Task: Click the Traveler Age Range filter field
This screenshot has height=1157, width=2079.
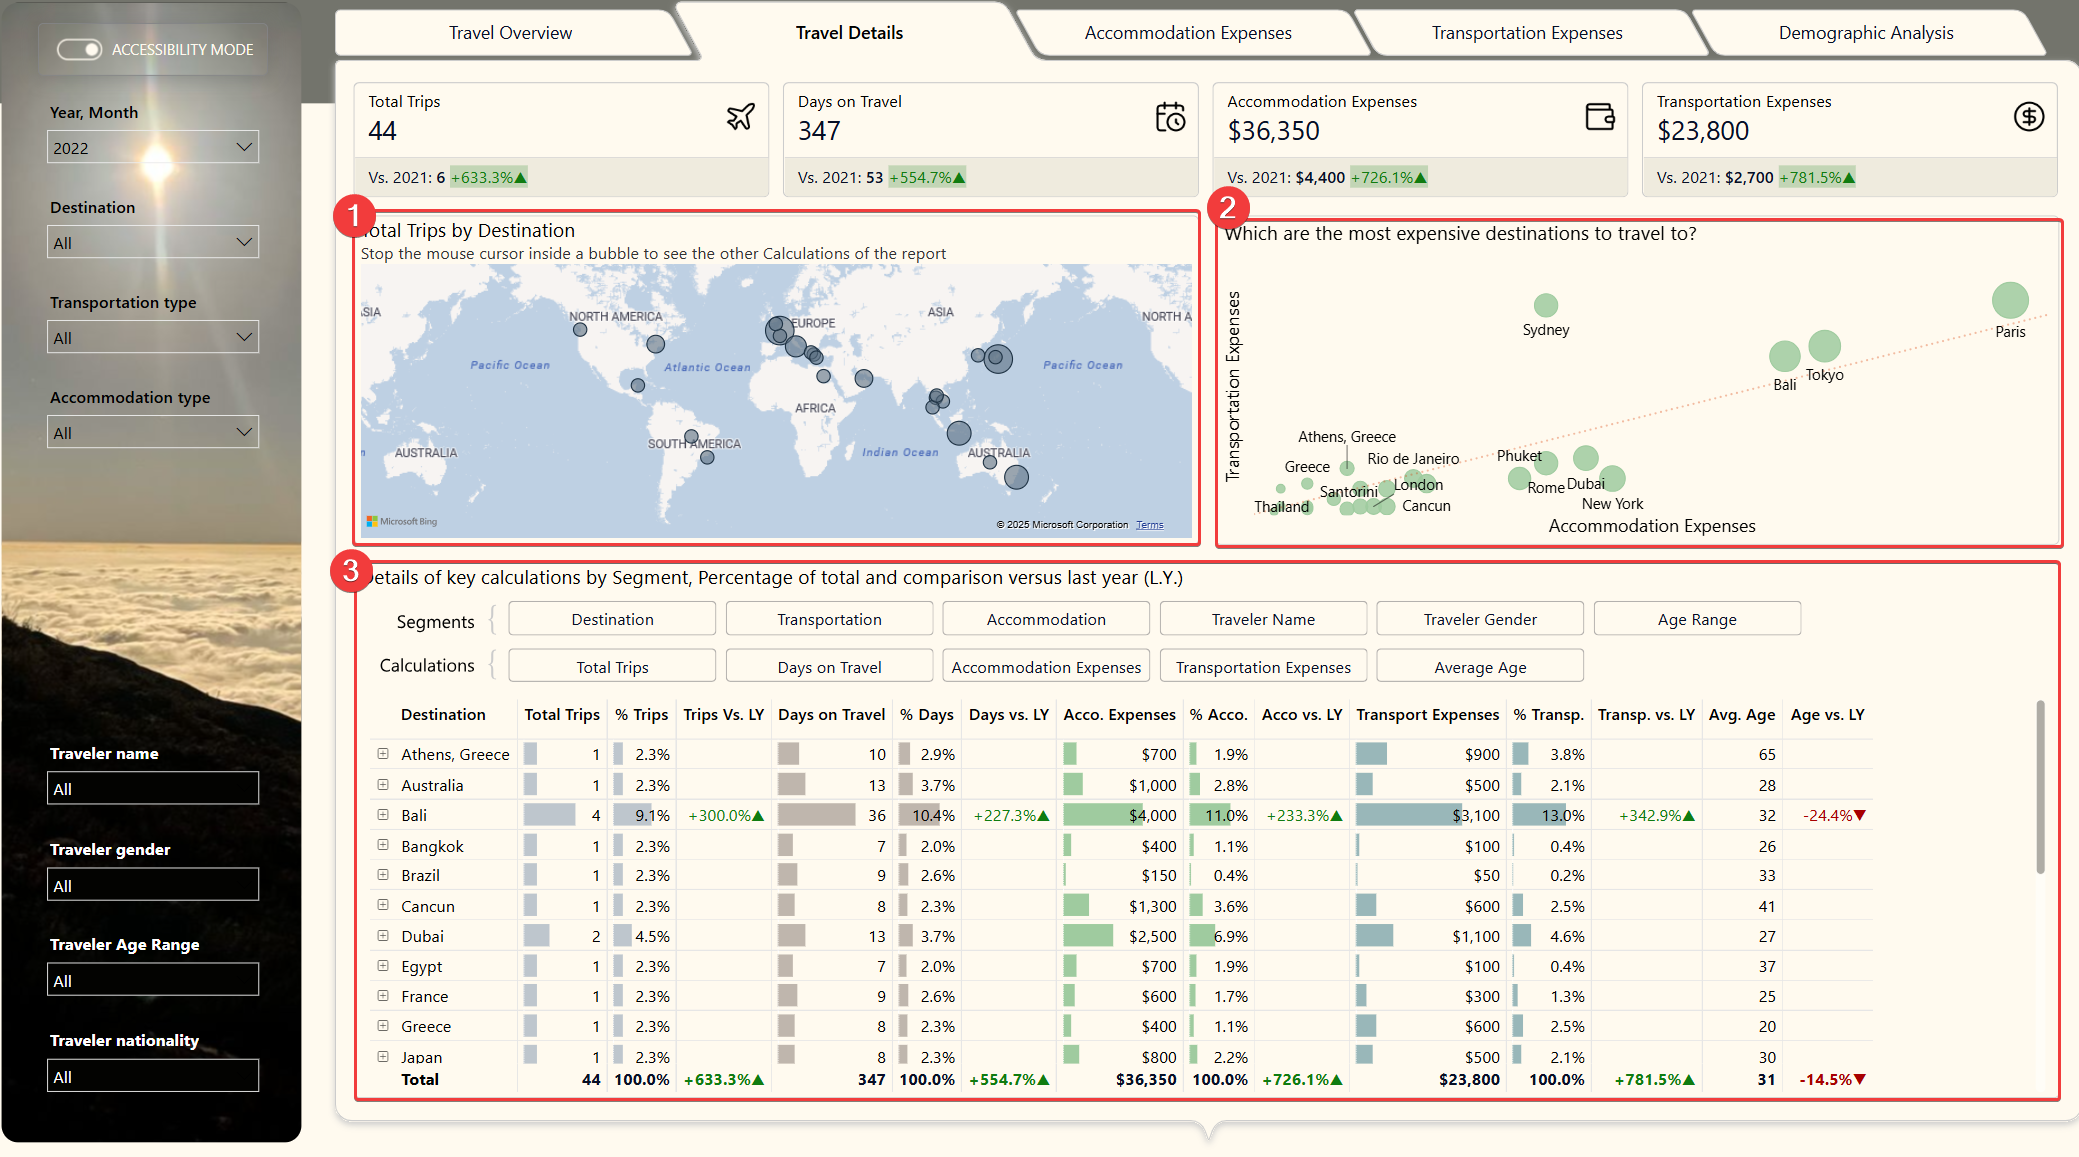Action: point(153,981)
